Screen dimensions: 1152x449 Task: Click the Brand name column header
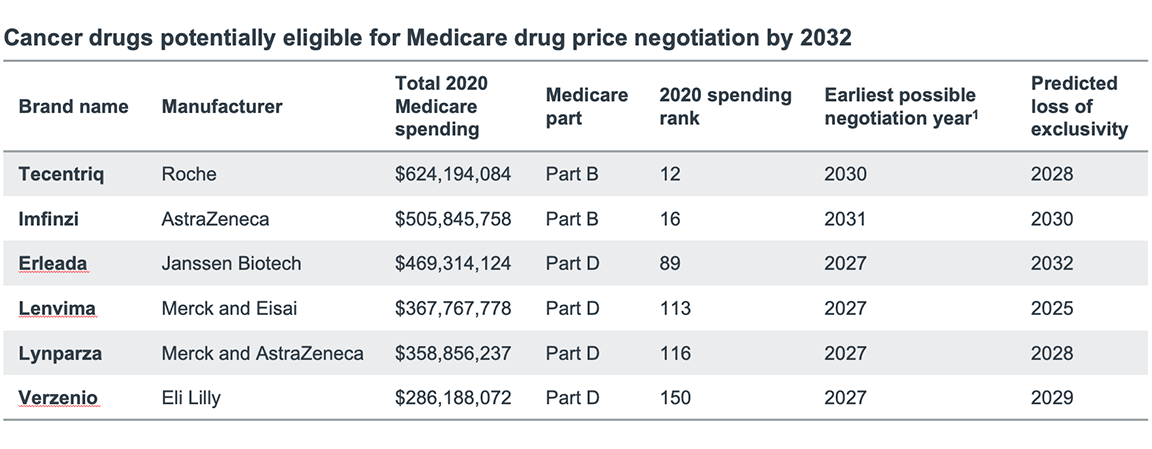[73, 107]
